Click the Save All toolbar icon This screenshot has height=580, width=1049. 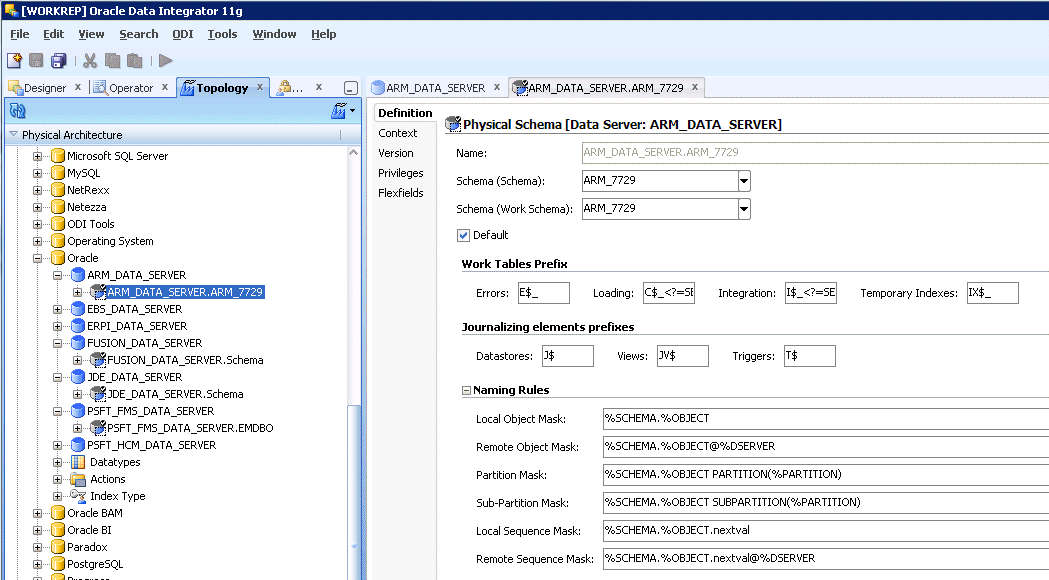tap(59, 61)
